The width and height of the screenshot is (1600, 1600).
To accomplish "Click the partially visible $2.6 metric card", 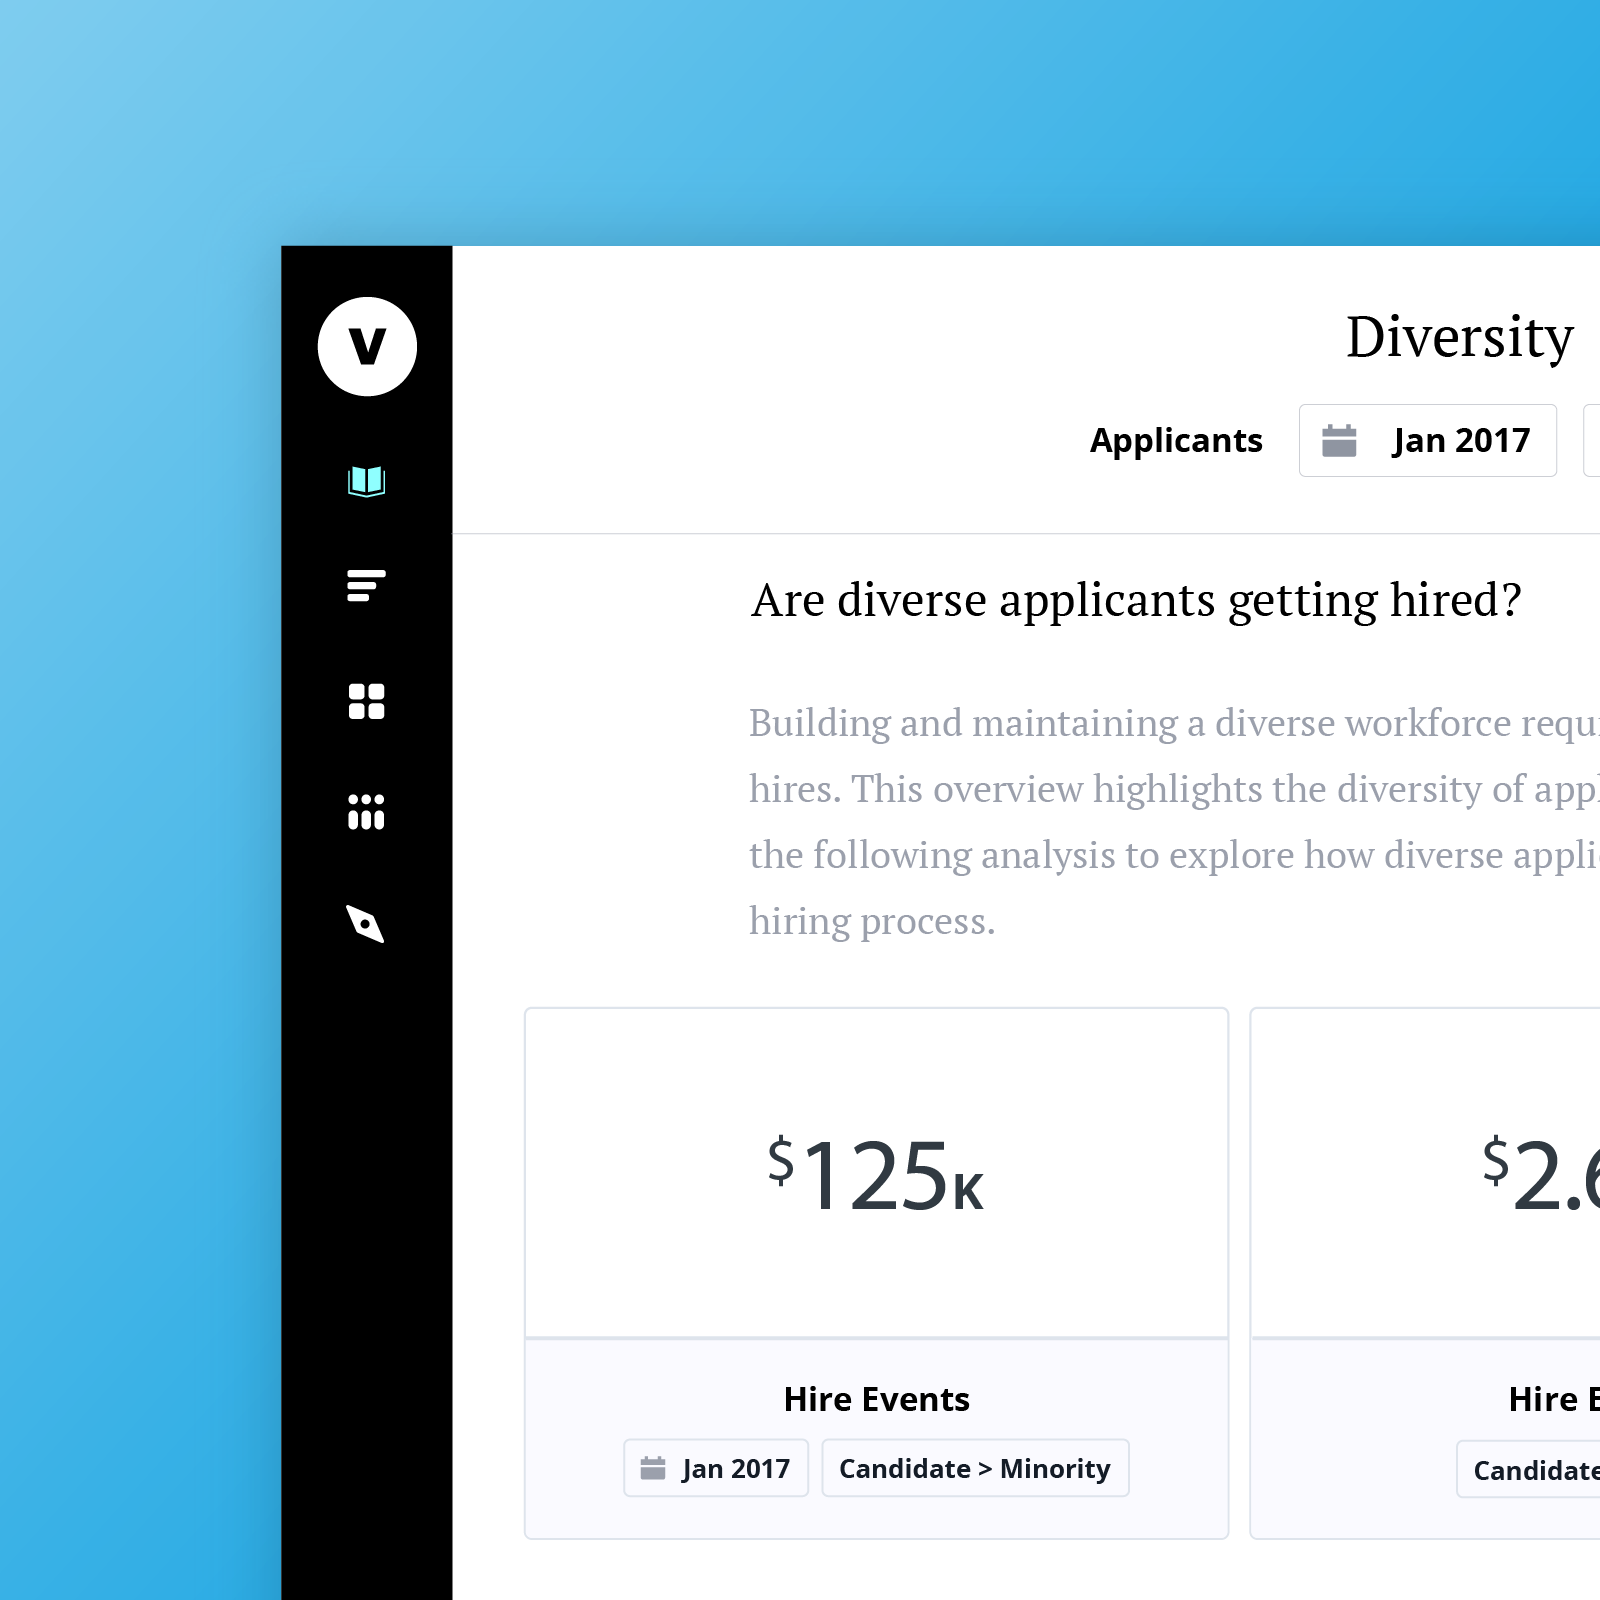I will (1540, 1180).
